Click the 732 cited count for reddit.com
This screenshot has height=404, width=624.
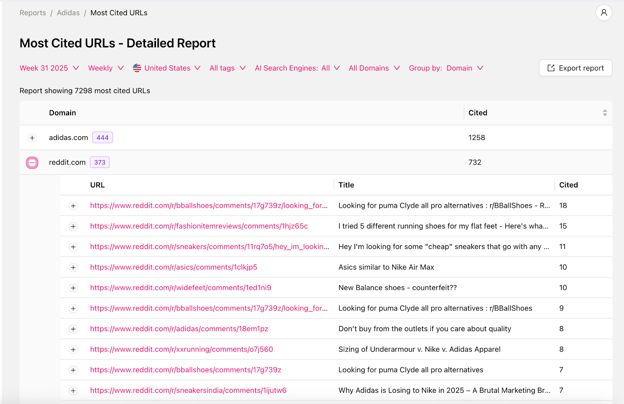[x=475, y=162]
